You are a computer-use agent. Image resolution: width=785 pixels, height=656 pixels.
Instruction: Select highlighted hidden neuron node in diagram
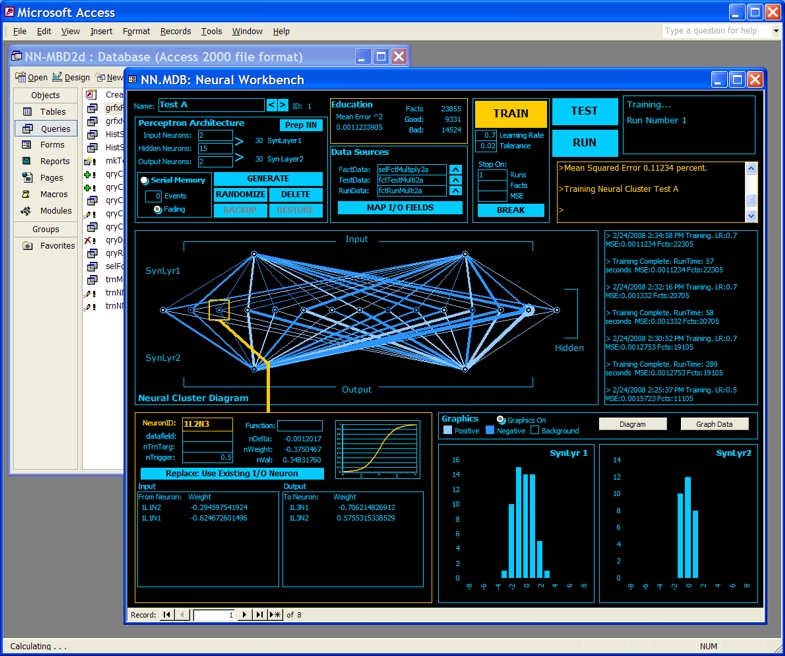219,310
